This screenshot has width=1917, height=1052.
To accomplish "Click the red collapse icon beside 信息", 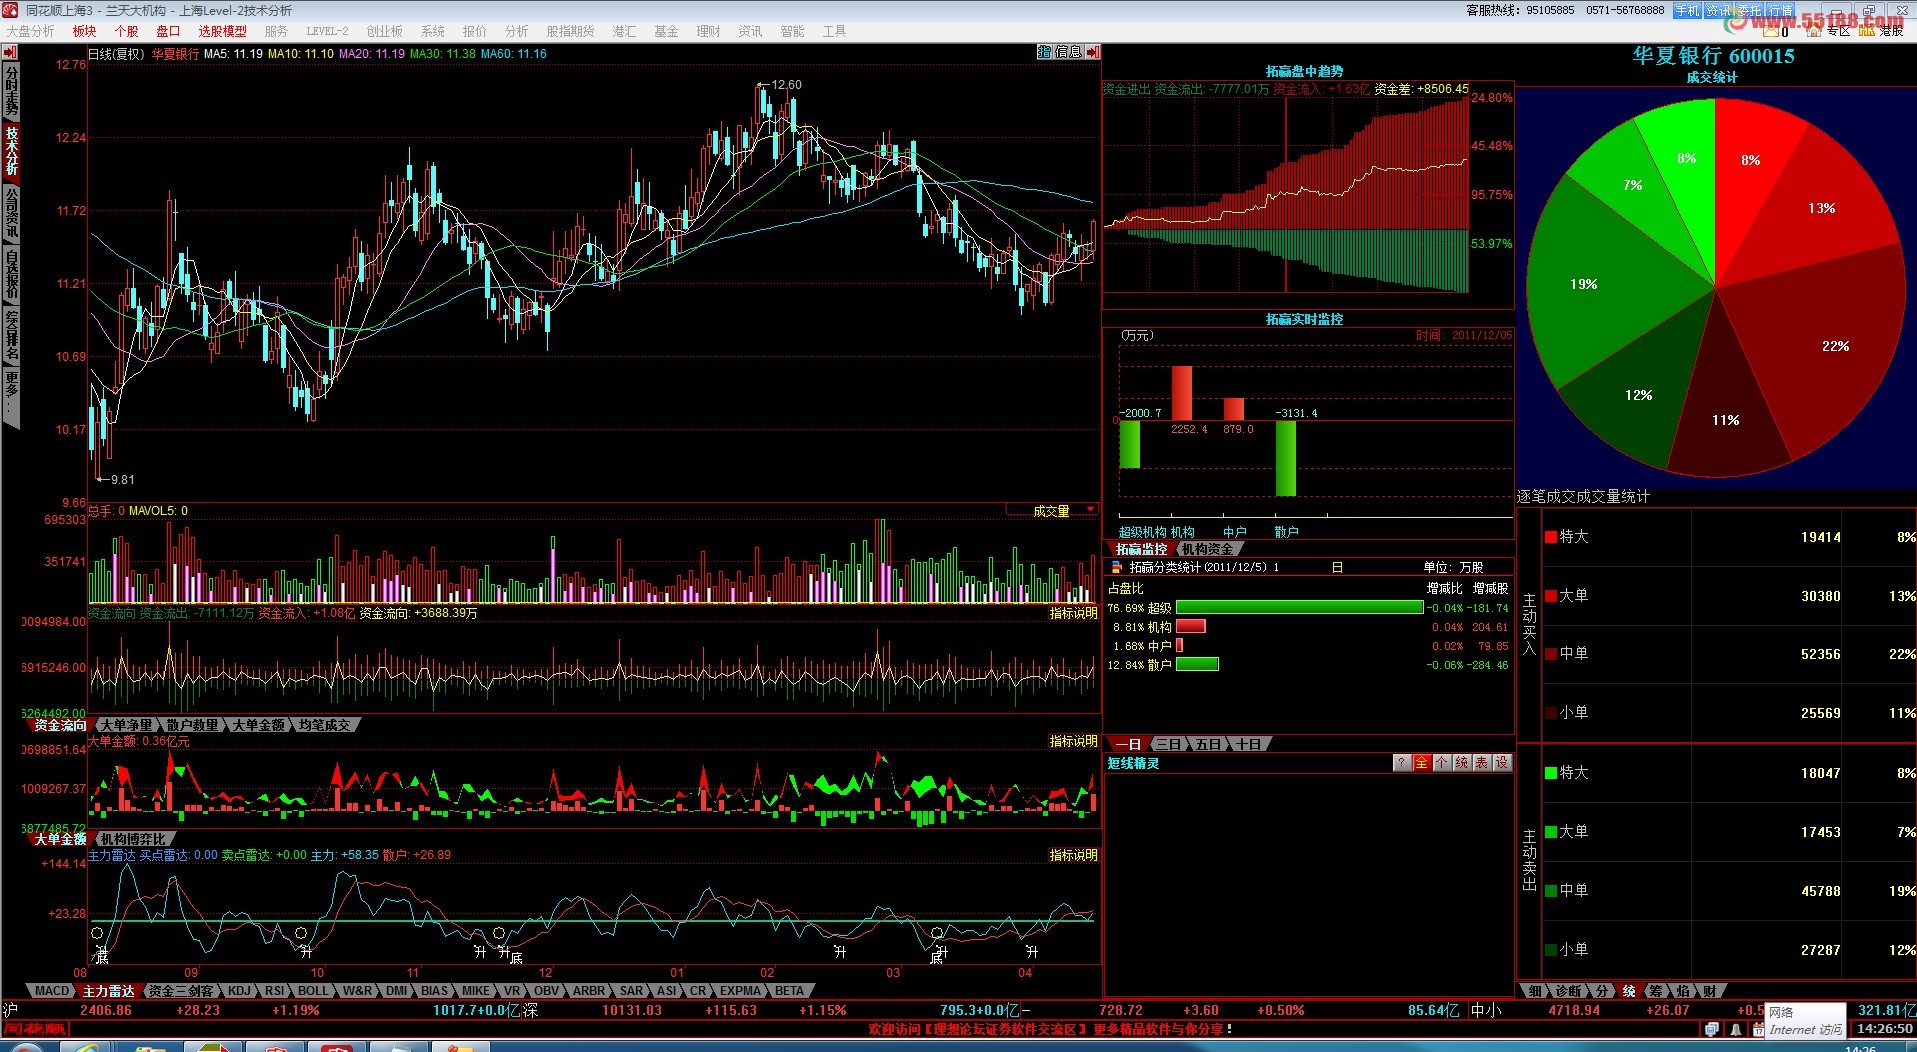I will click(x=1092, y=52).
